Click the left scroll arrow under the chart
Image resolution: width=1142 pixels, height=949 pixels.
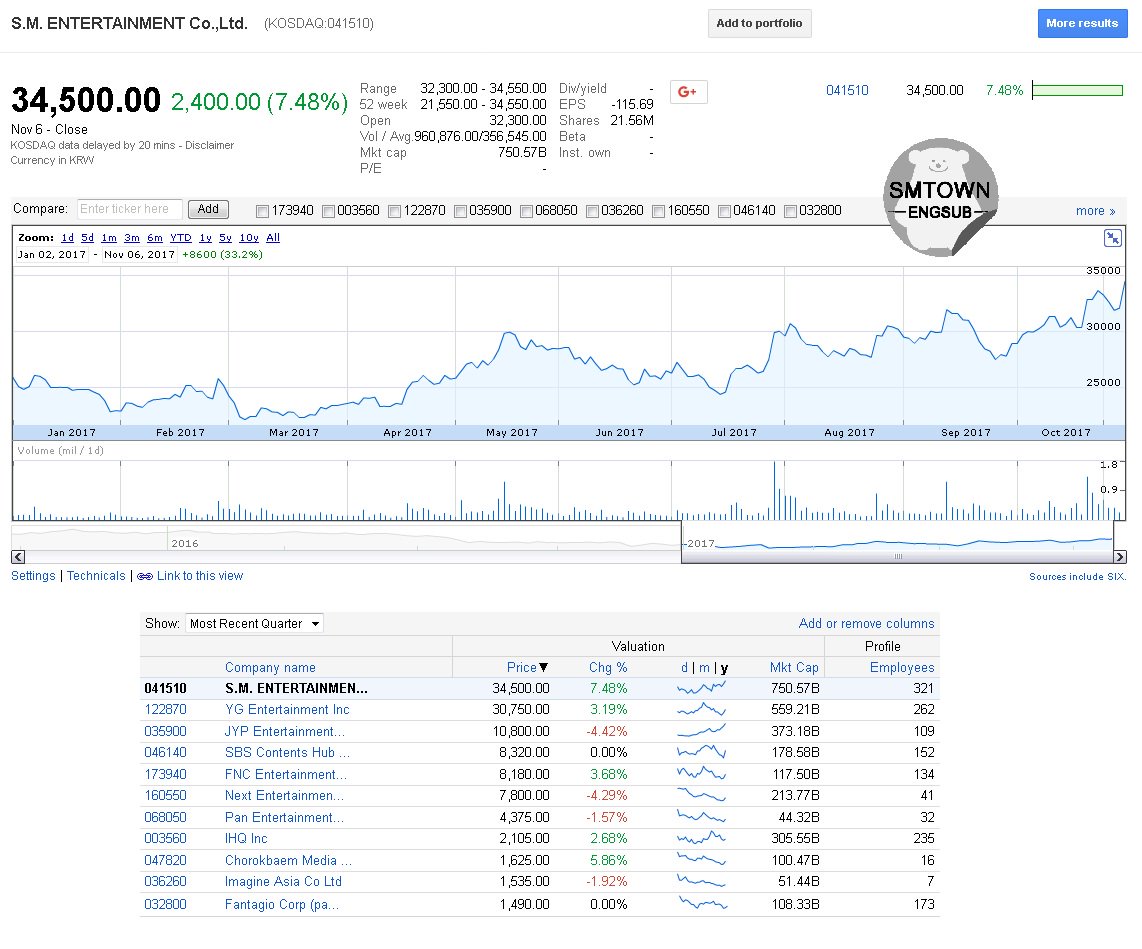[x=18, y=557]
